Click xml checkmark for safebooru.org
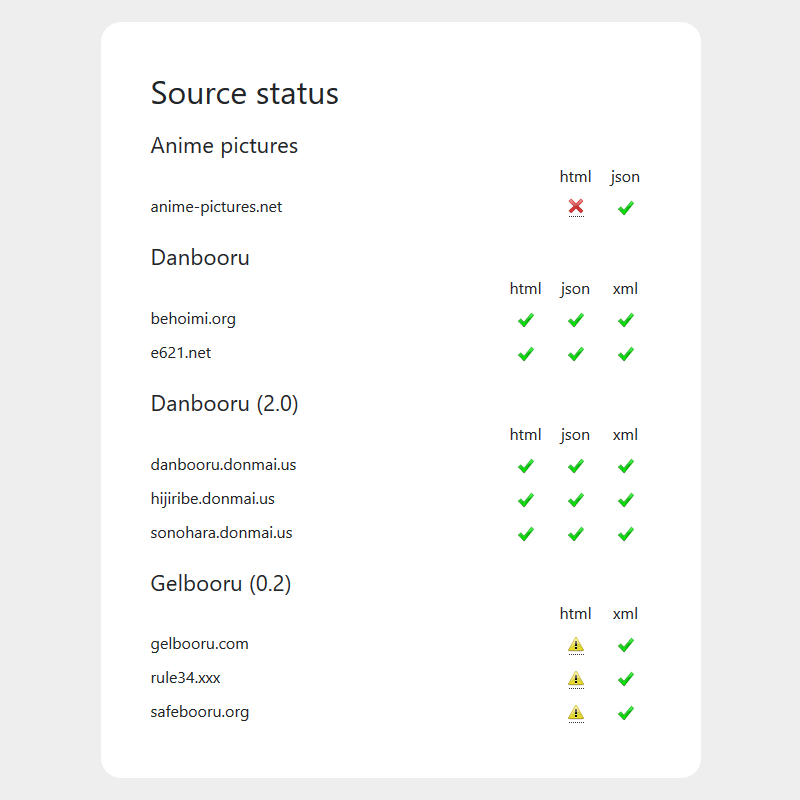800x800 pixels. pos(626,713)
